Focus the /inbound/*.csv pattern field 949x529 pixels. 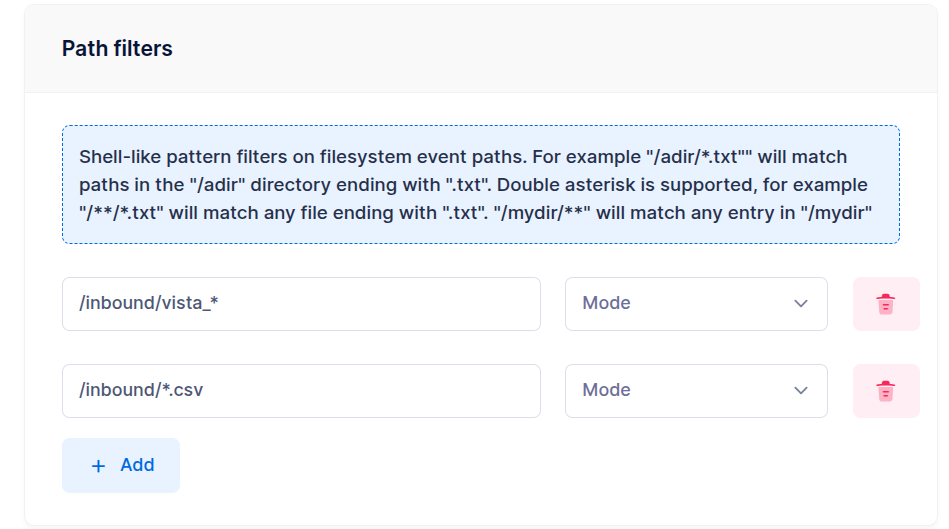pos(301,391)
